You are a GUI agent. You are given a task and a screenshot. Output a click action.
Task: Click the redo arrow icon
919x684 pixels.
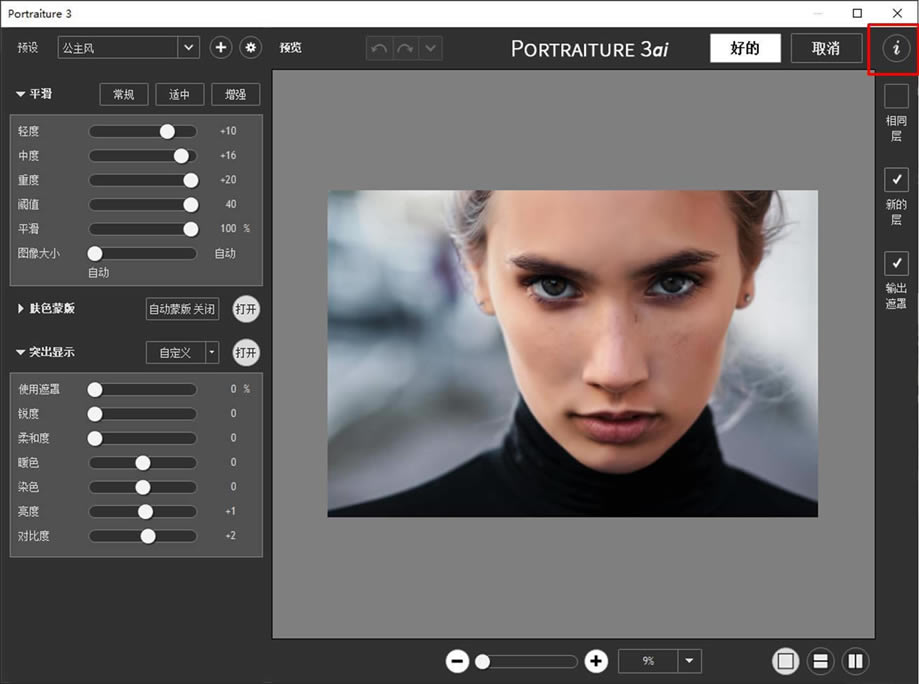point(405,48)
